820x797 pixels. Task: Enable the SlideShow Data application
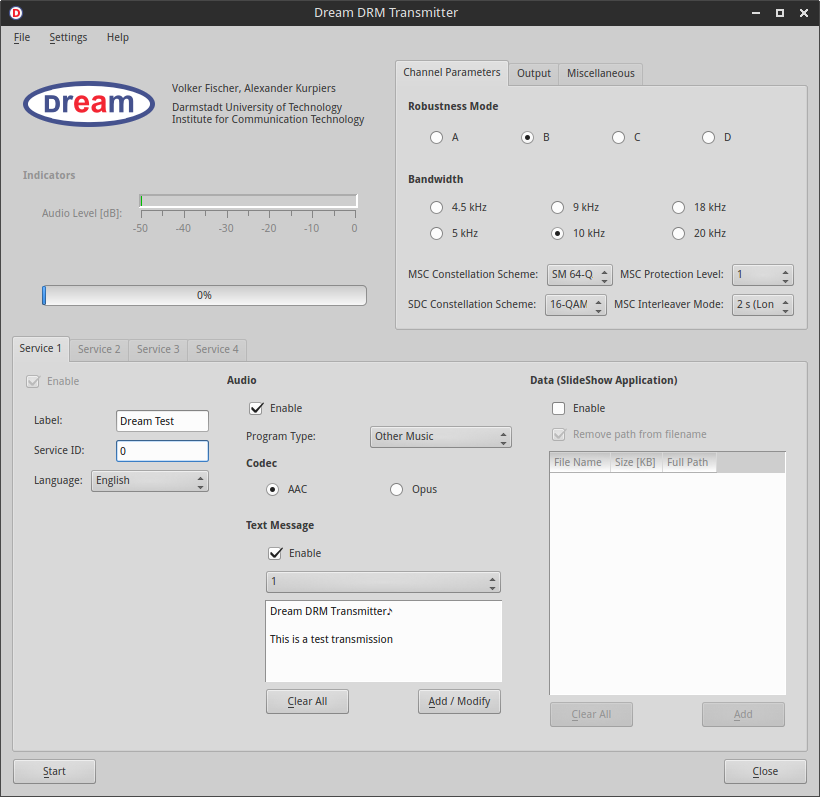click(x=557, y=408)
